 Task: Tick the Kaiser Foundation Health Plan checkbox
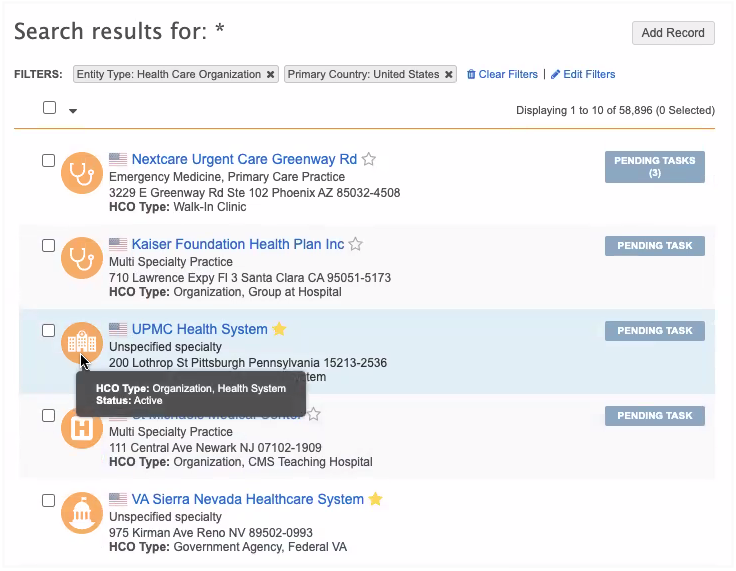coord(48,245)
